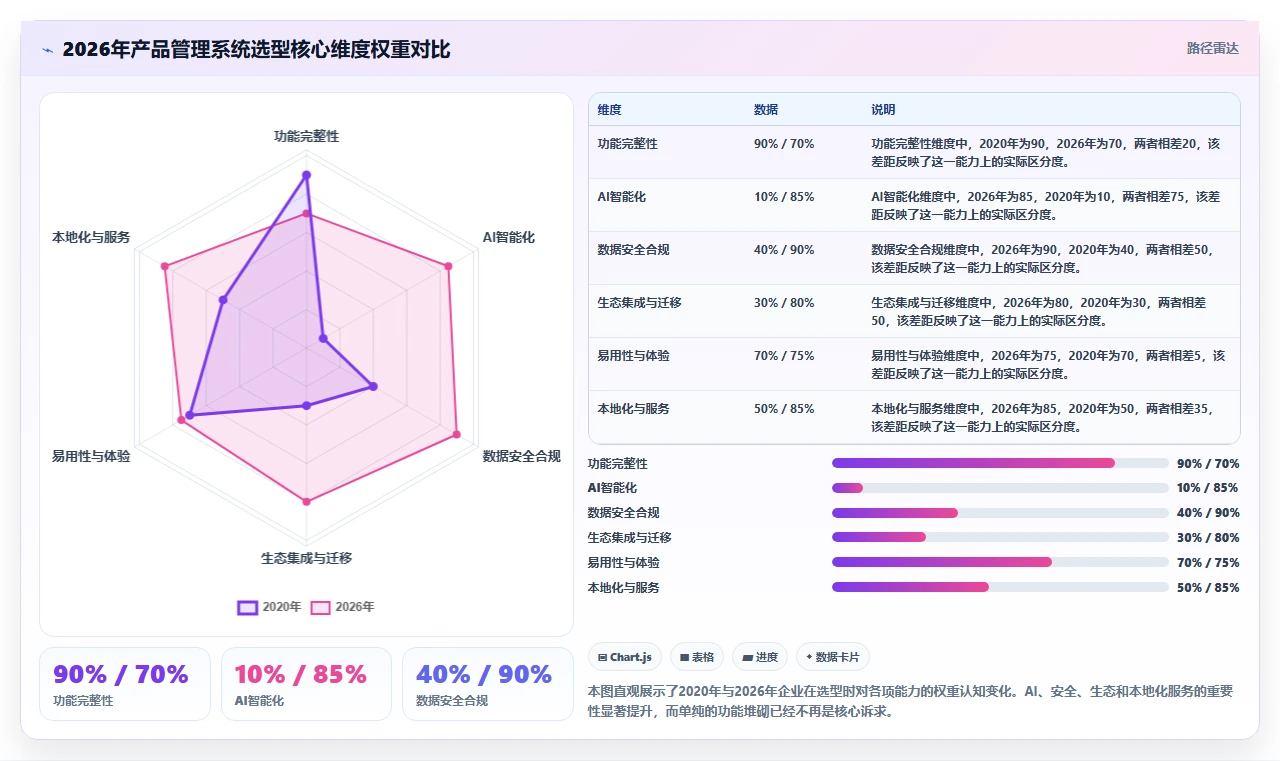Select the AI智能化 table row label
The width and height of the screenshot is (1280, 761).
[x=622, y=197]
